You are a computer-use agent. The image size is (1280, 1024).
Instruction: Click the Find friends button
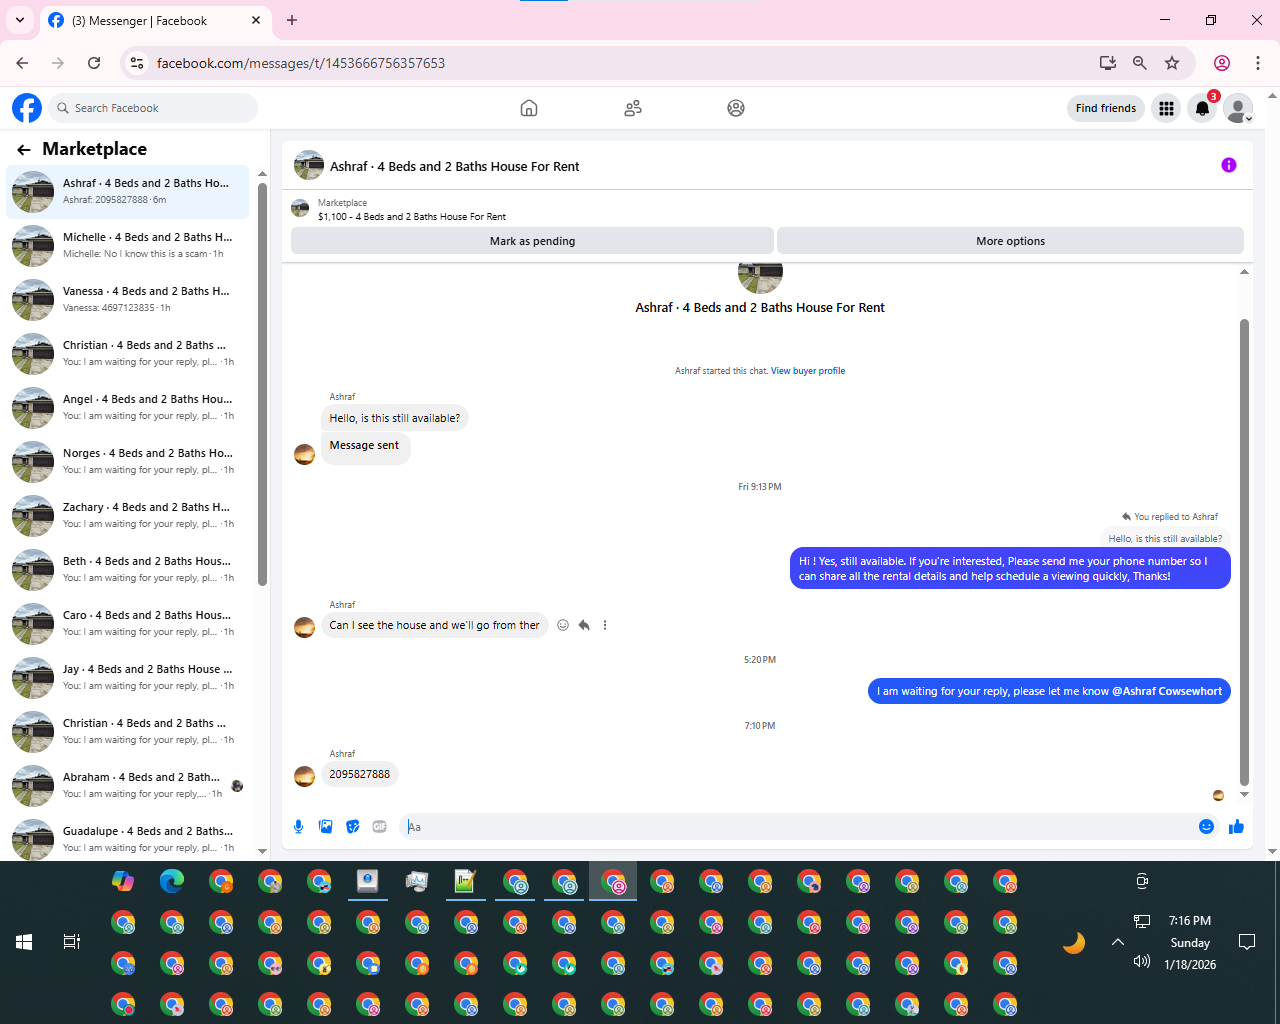click(x=1105, y=108)
